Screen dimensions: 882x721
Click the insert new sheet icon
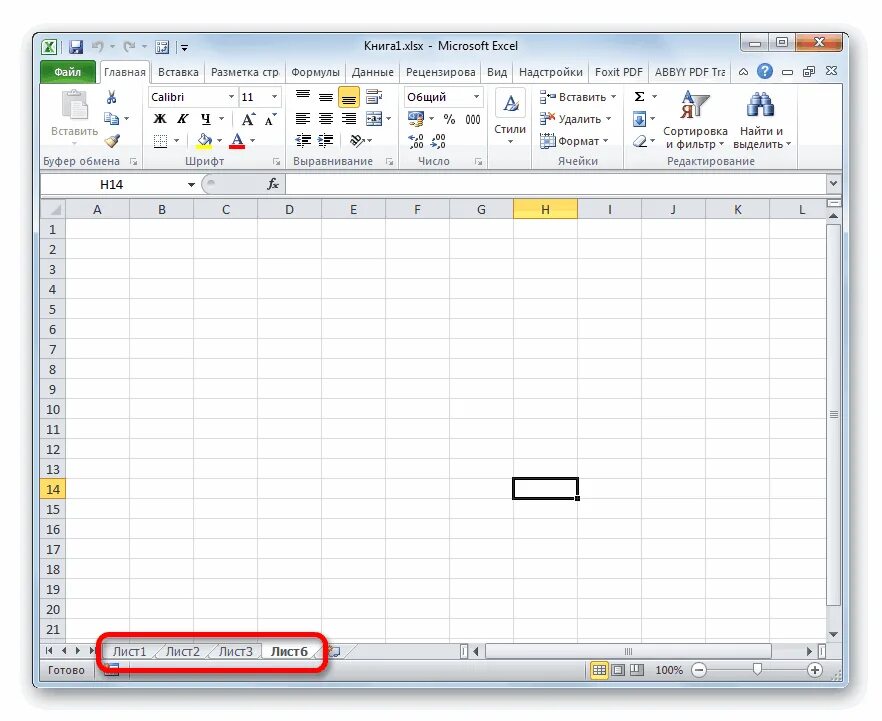coord(335,651)
